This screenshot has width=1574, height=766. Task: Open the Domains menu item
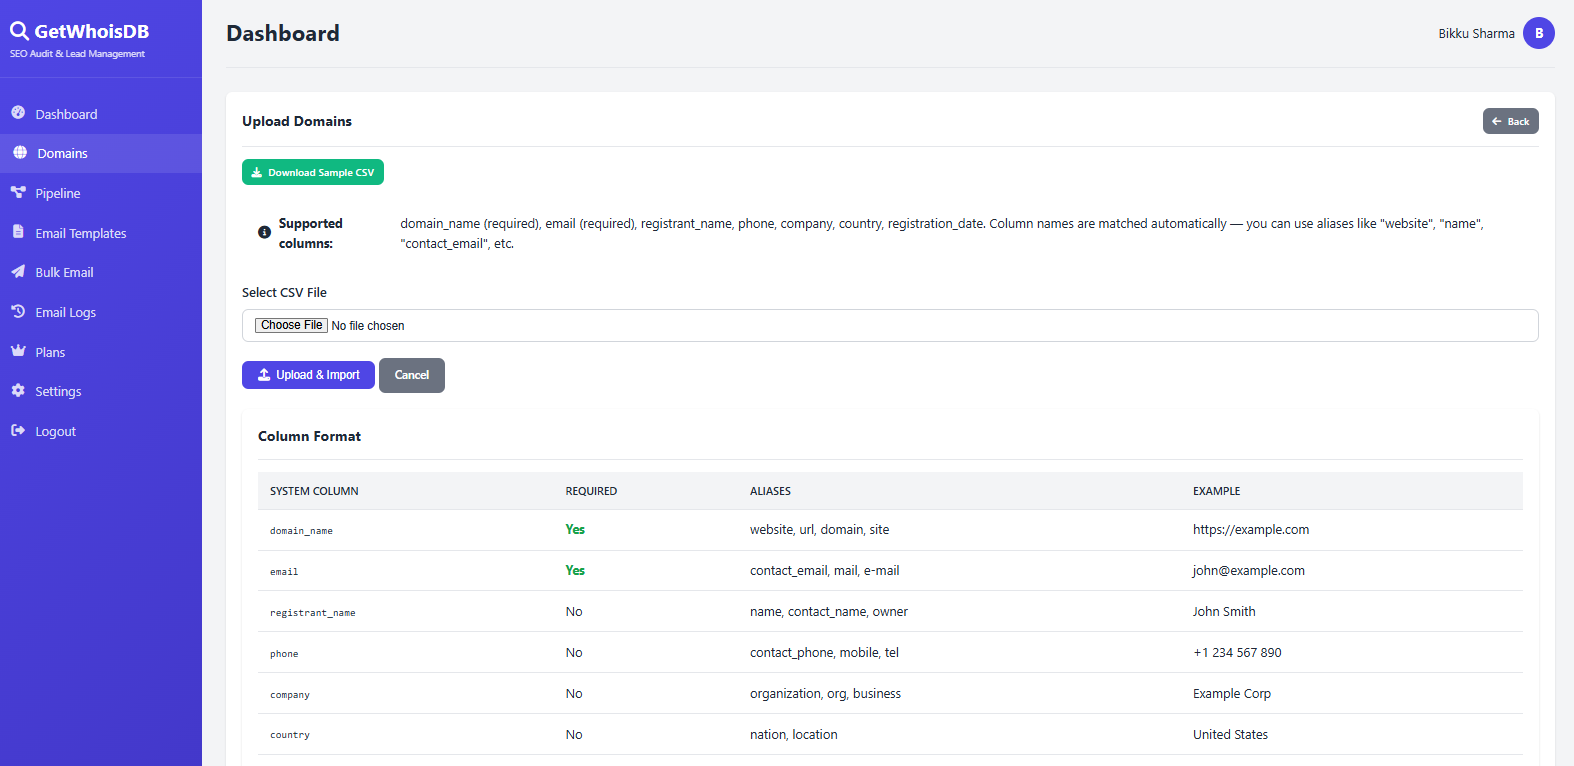point(101,153)
